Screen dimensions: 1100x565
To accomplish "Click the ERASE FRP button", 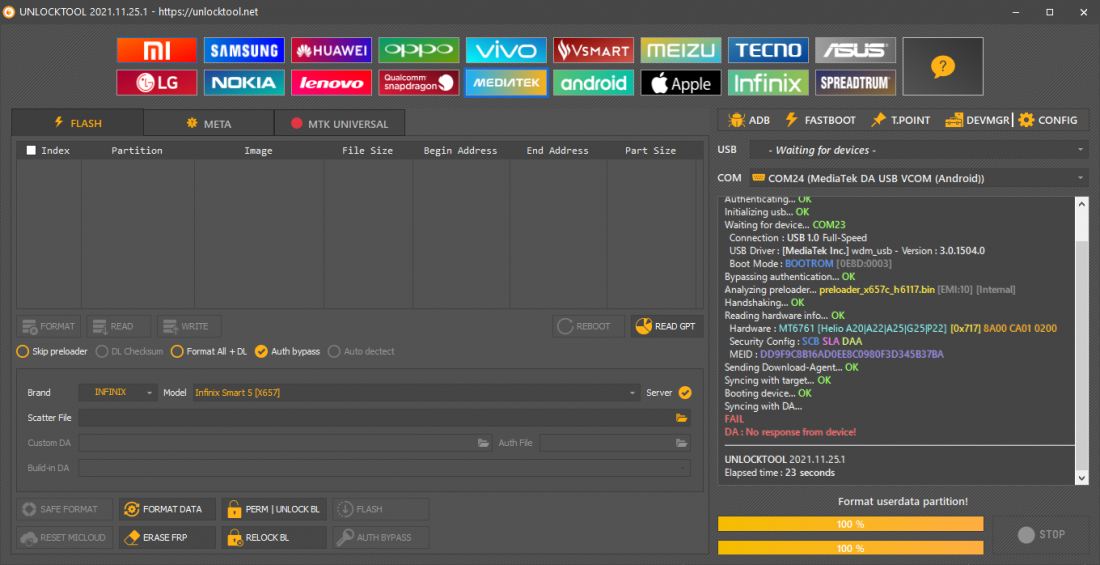I will tap(167, 538).
